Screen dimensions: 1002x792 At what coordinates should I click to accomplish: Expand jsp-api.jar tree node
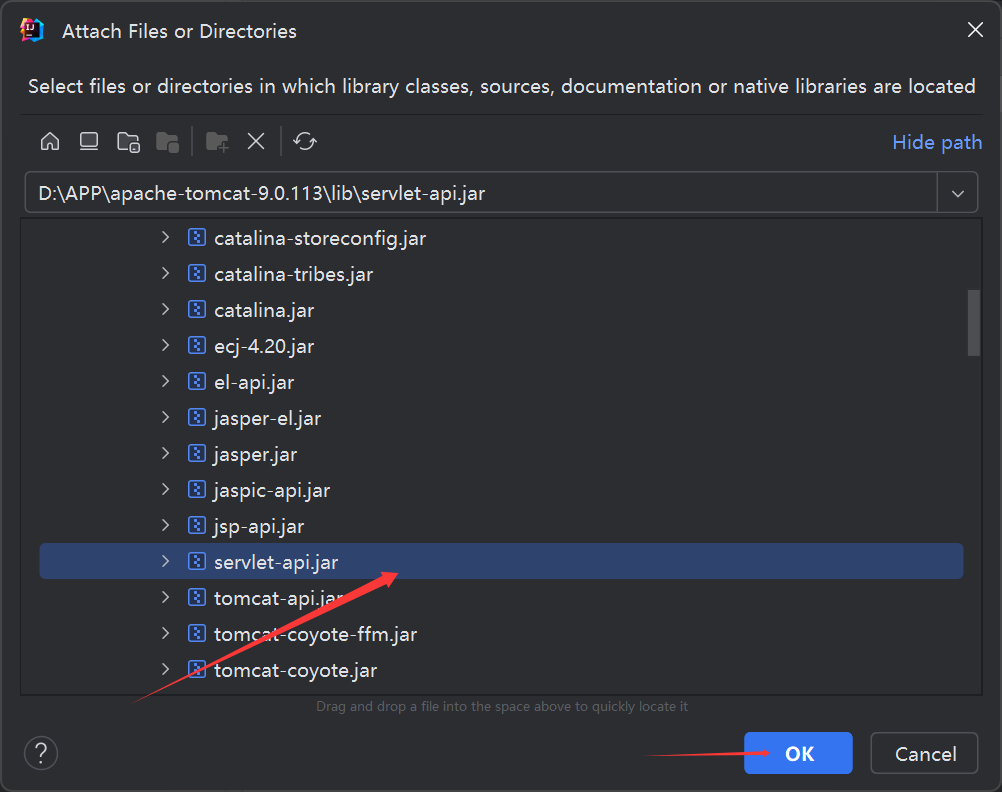click(x=166, y=525)
